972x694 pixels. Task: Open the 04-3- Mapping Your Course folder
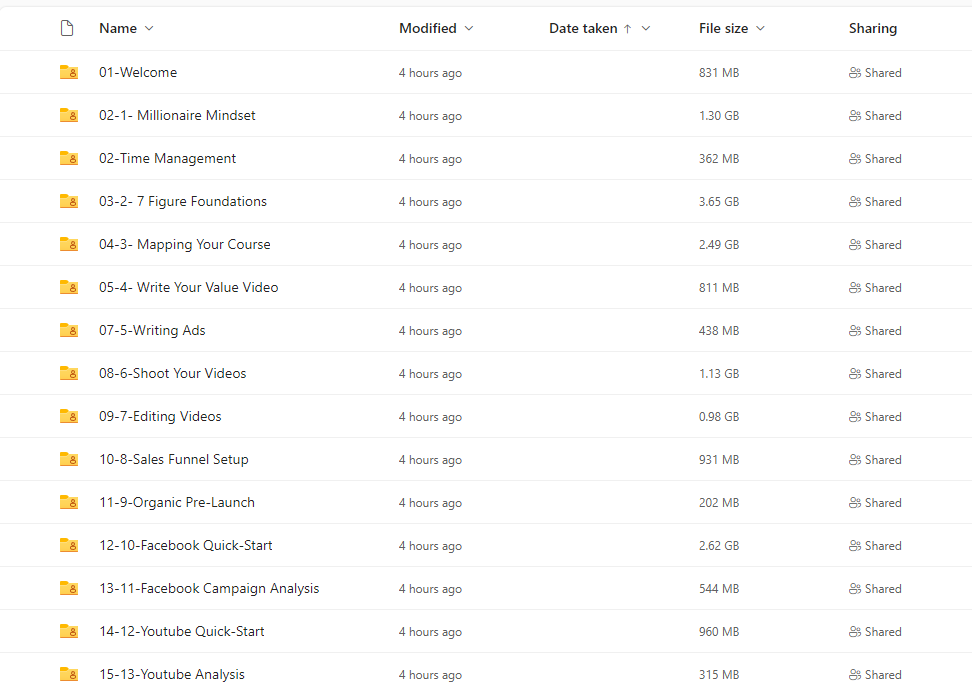pos(185,244)
